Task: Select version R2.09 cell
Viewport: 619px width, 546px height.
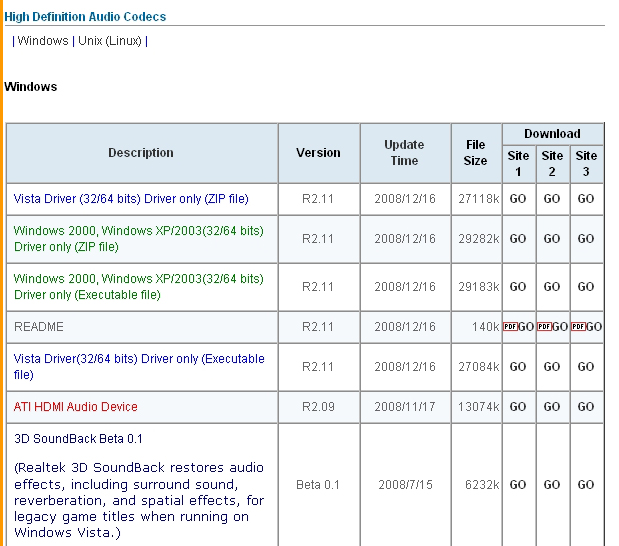Action: point(318,407)
